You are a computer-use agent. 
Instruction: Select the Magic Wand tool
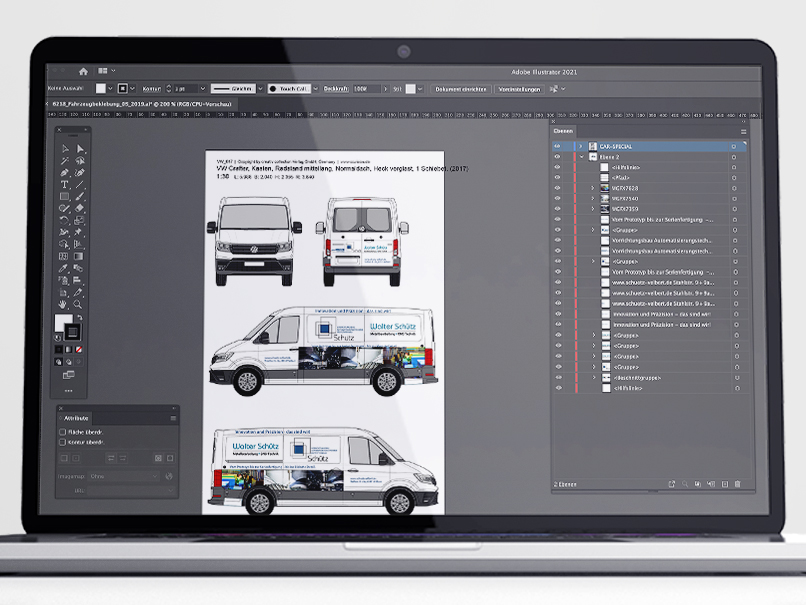[x=65, y=161]
